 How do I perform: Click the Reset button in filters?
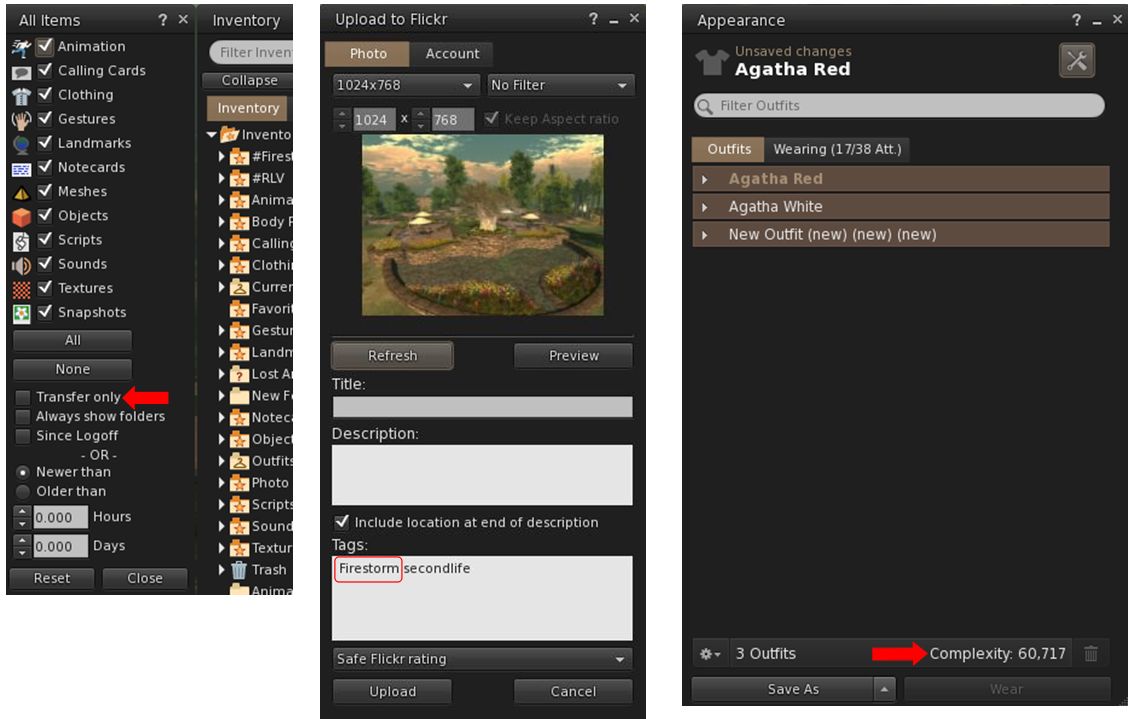(52, 578)
